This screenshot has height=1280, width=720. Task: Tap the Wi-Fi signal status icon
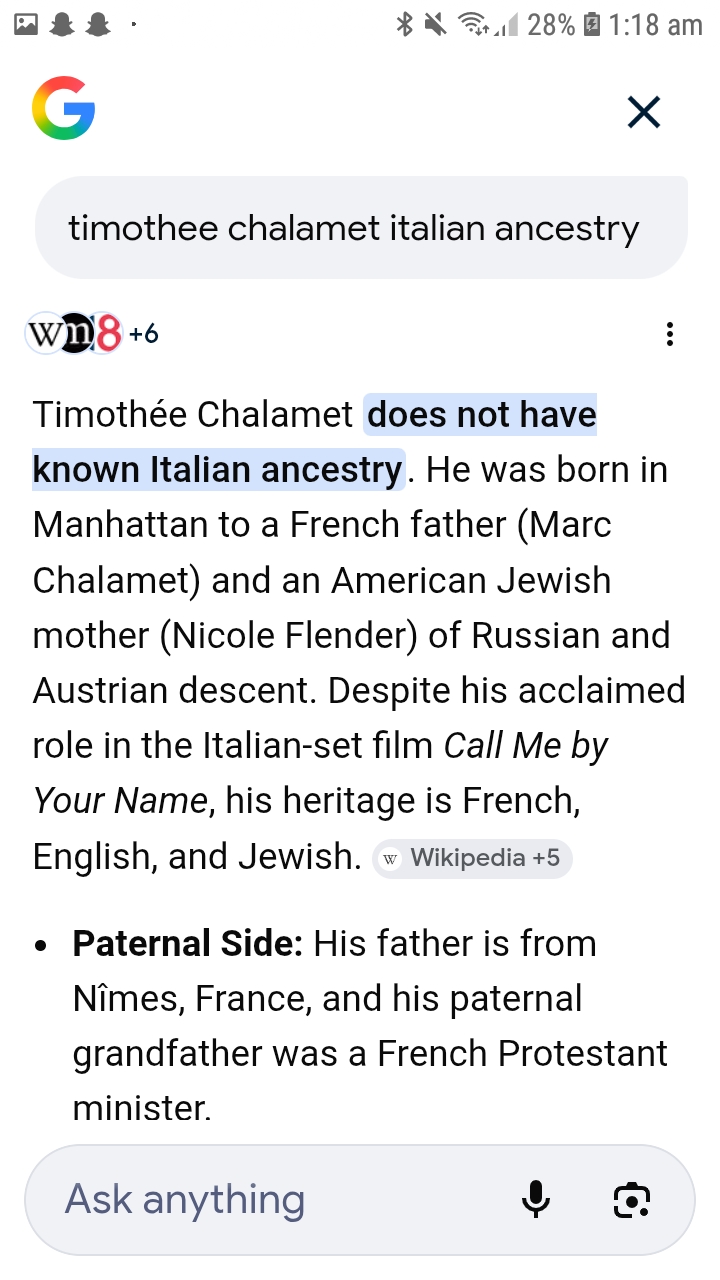(474, 25)
